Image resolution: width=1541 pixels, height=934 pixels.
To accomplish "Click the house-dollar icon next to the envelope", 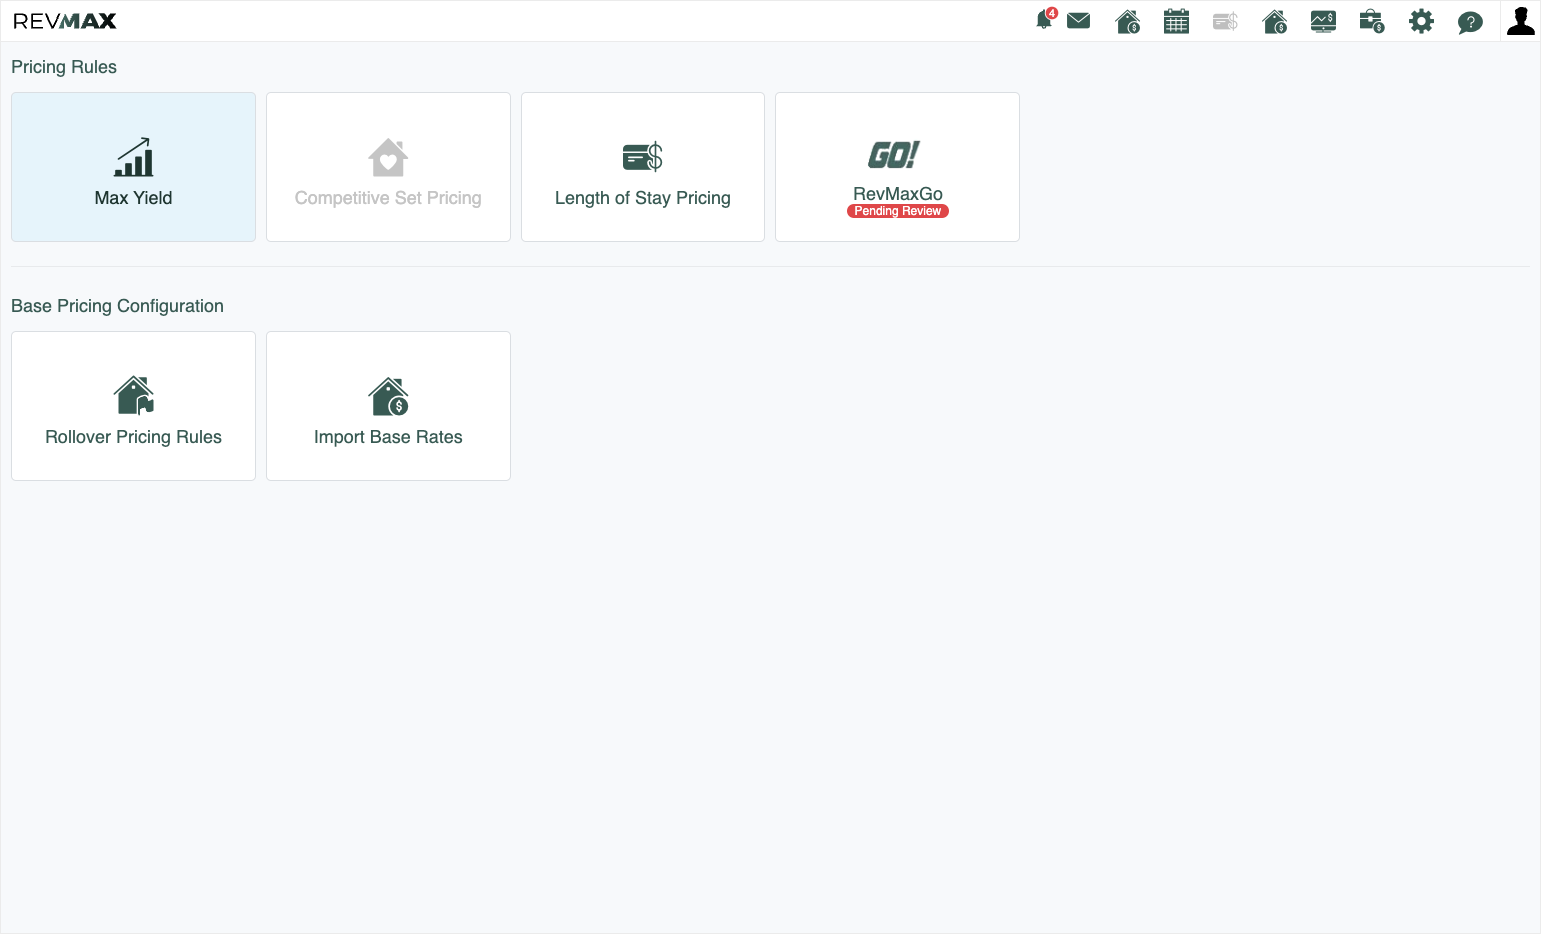I will click(1128, 21).
